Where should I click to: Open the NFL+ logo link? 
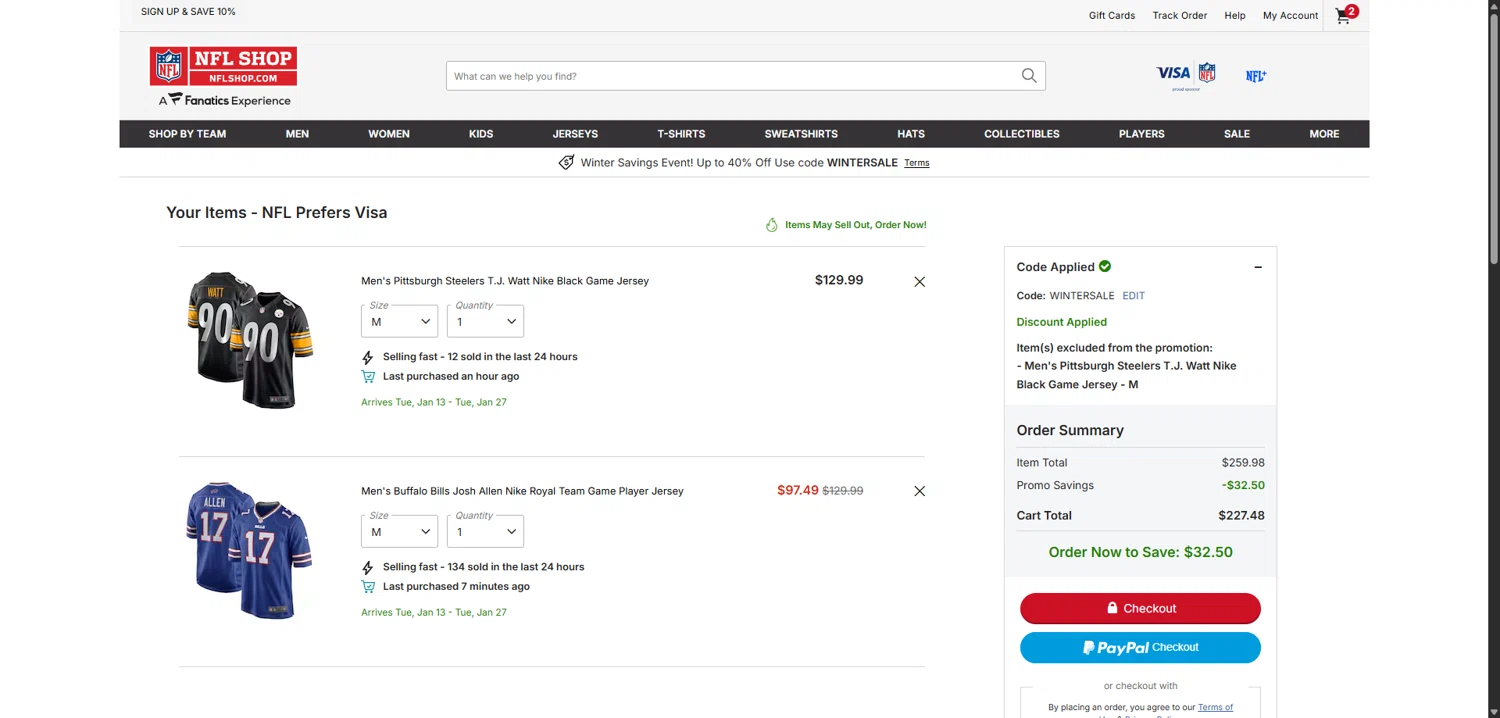coord(1256,76)
